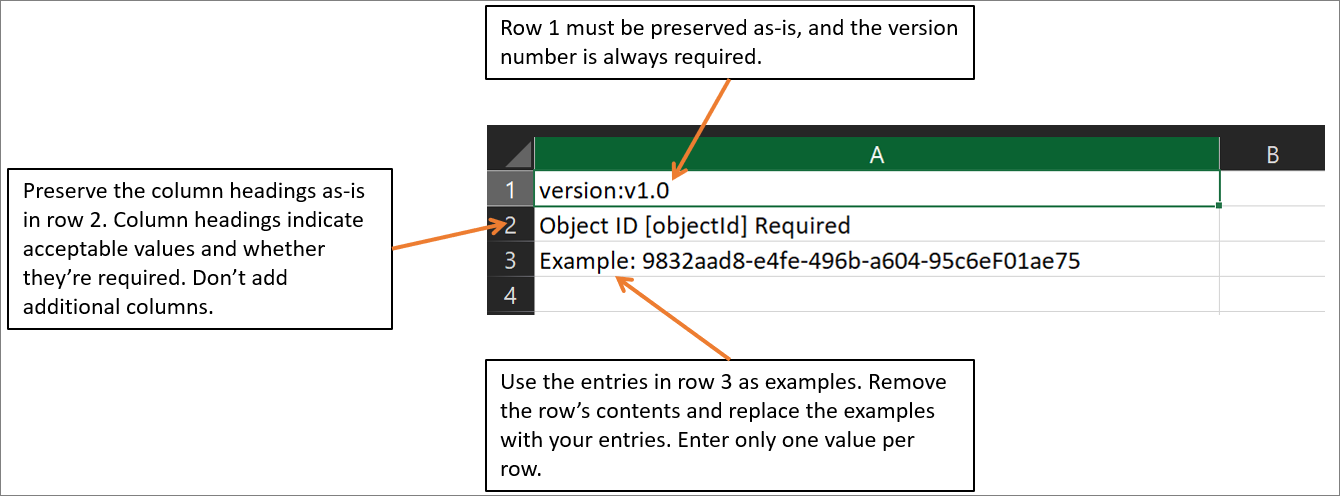Image resolution: width=1340 pixels, height=496 pixels.
Task: Click cell B1
Action: (x=1272, y=189)
